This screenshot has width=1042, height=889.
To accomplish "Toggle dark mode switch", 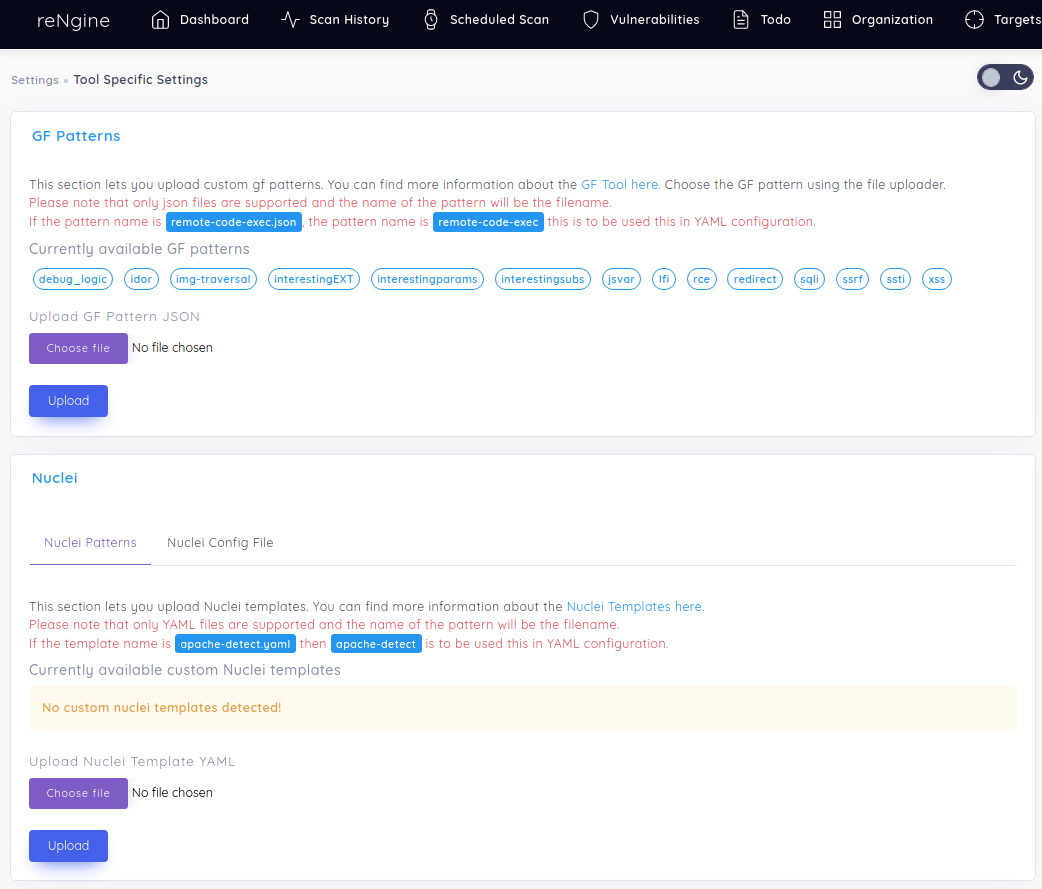I will pos(1005,78).
